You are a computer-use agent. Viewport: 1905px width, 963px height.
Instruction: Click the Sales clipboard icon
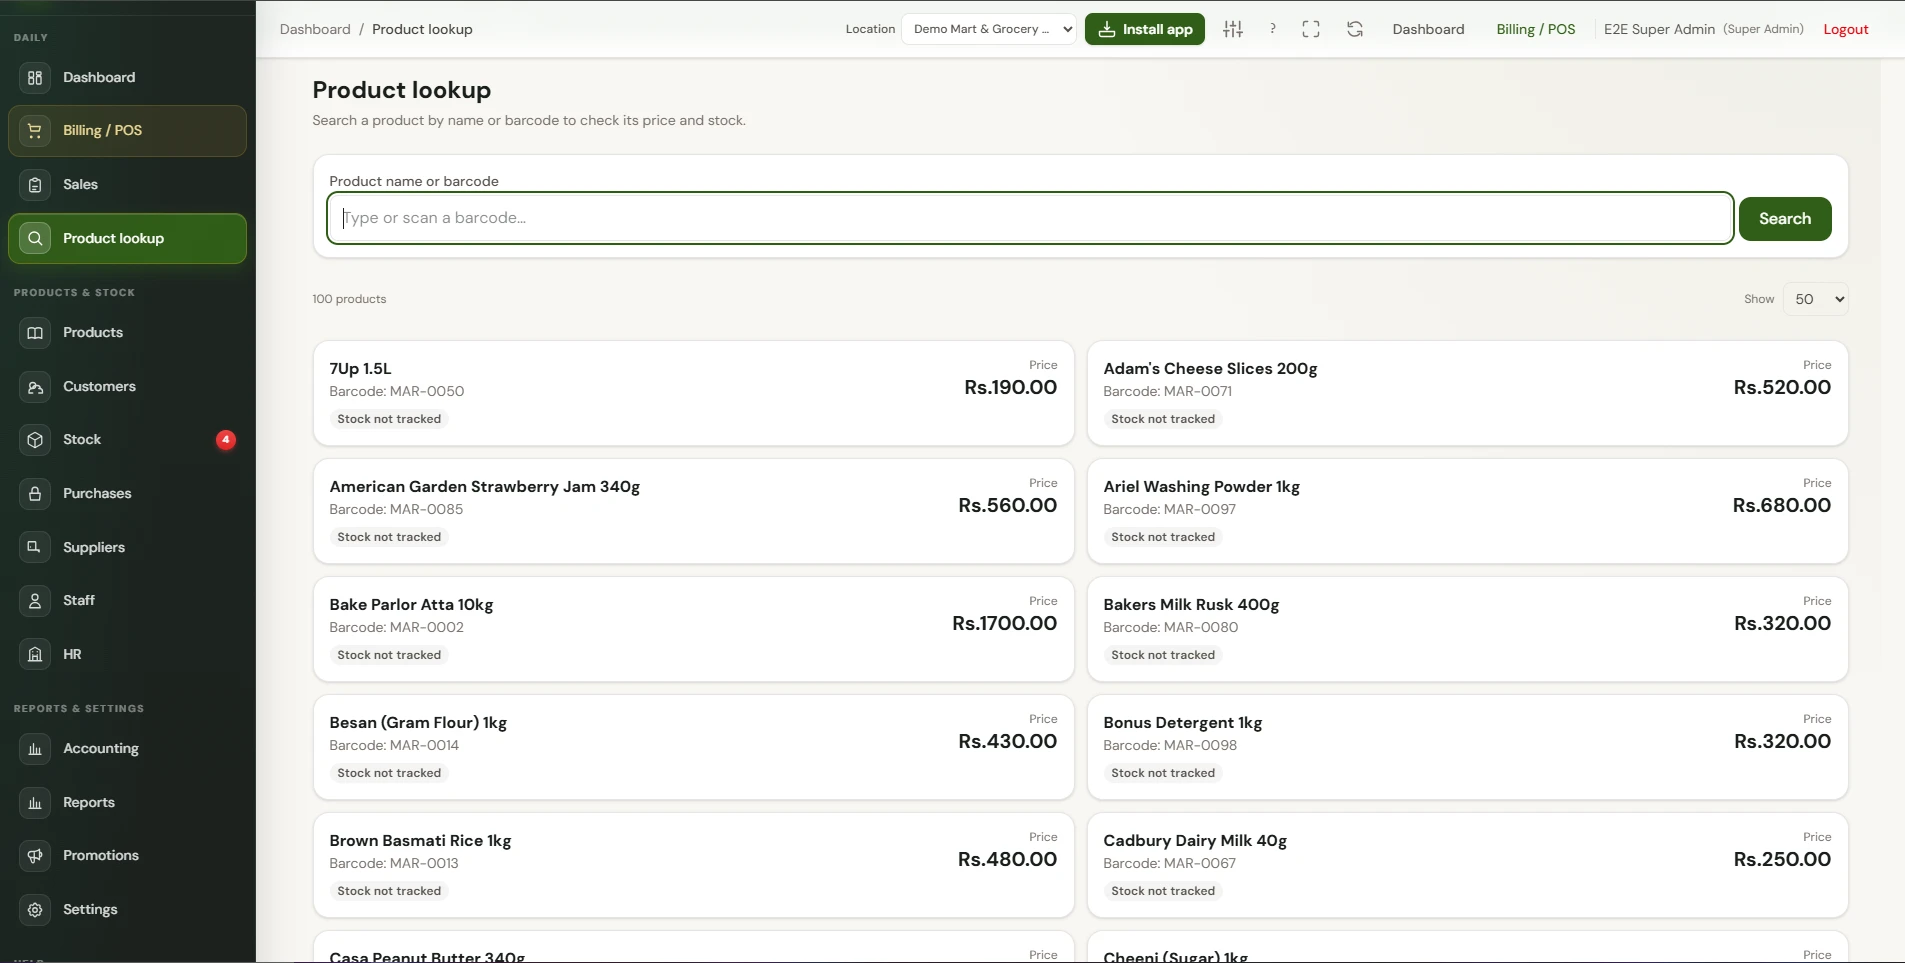tap(35, 185)
